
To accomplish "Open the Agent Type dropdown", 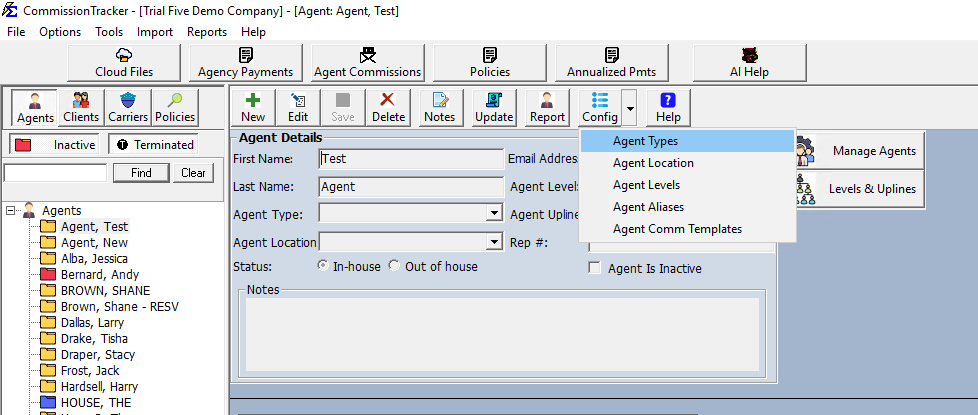I will (x=495, y=213).
